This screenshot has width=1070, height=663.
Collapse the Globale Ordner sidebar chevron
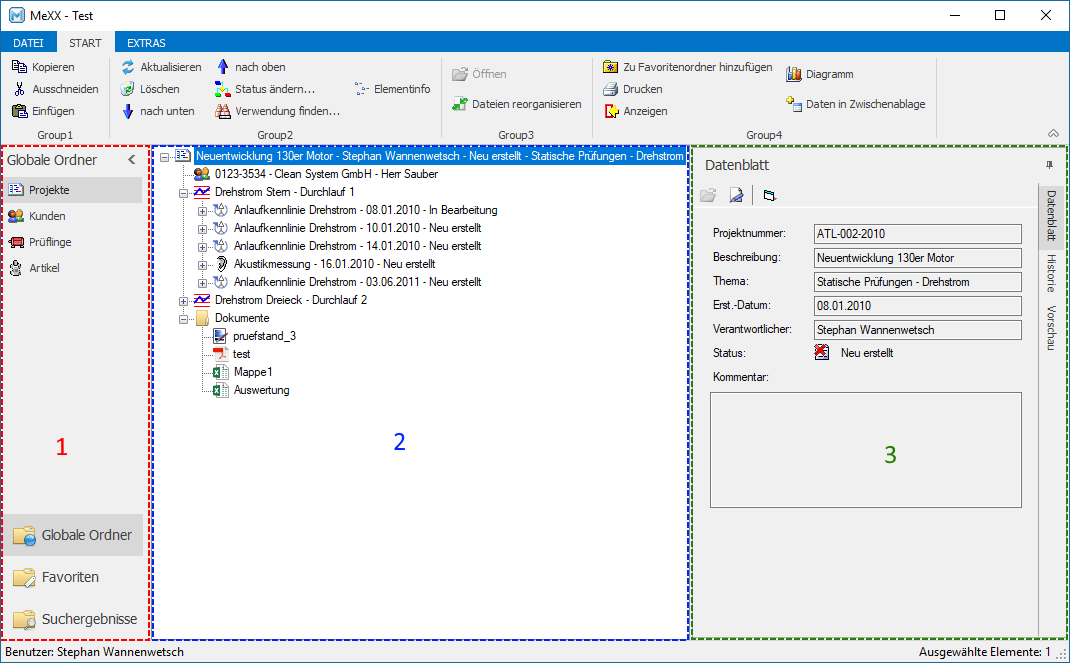(x=131, y=160)
